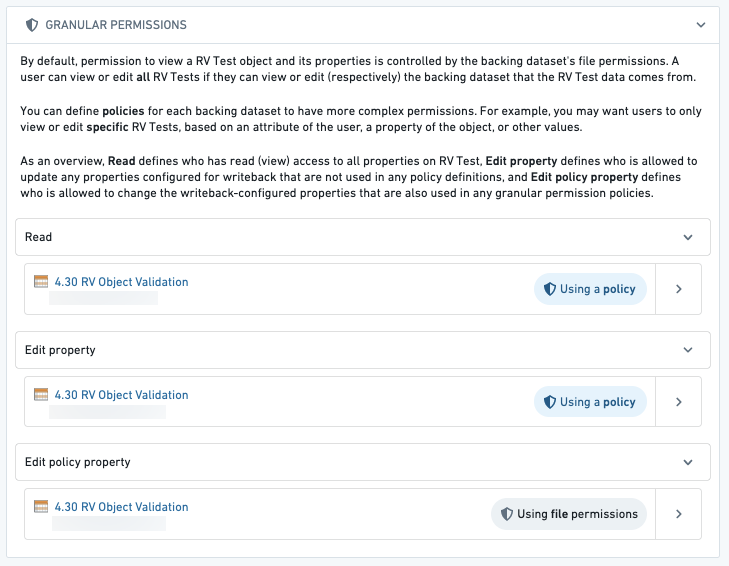The image size is (729, 566).
Task: Open 4.30 RV Object Validation under Edit policy property
Action: [121, 507]
